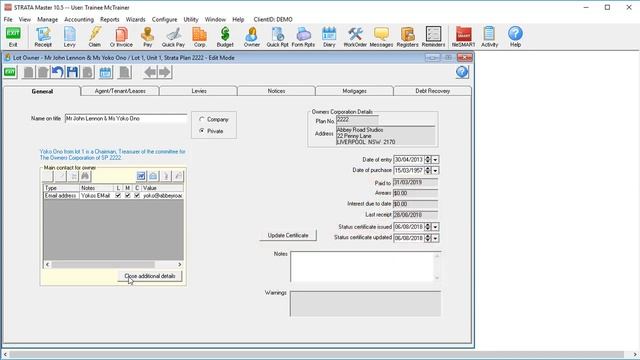Click the binoculars search icon in contact panel
This screenshot has width=640, height=360.
[85, 176]
